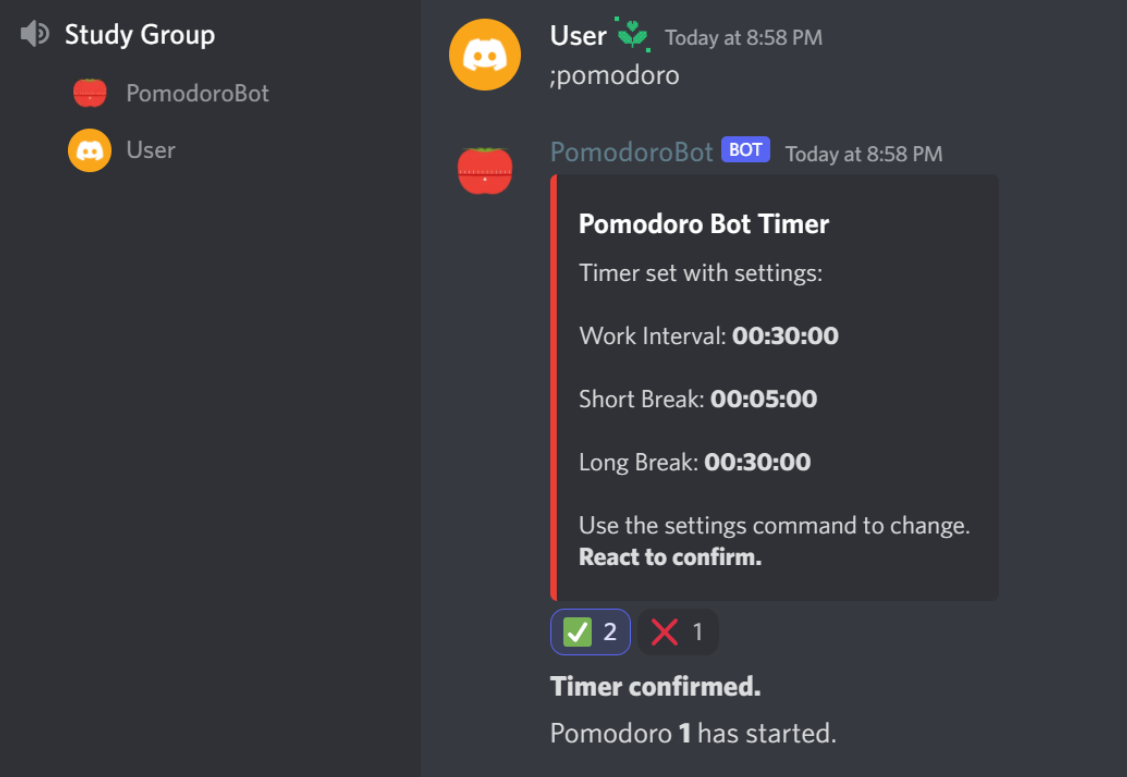Screen dimensions: 1127x777
Task: Click the Timer confirmed message text
Action: tap(655, 686)
